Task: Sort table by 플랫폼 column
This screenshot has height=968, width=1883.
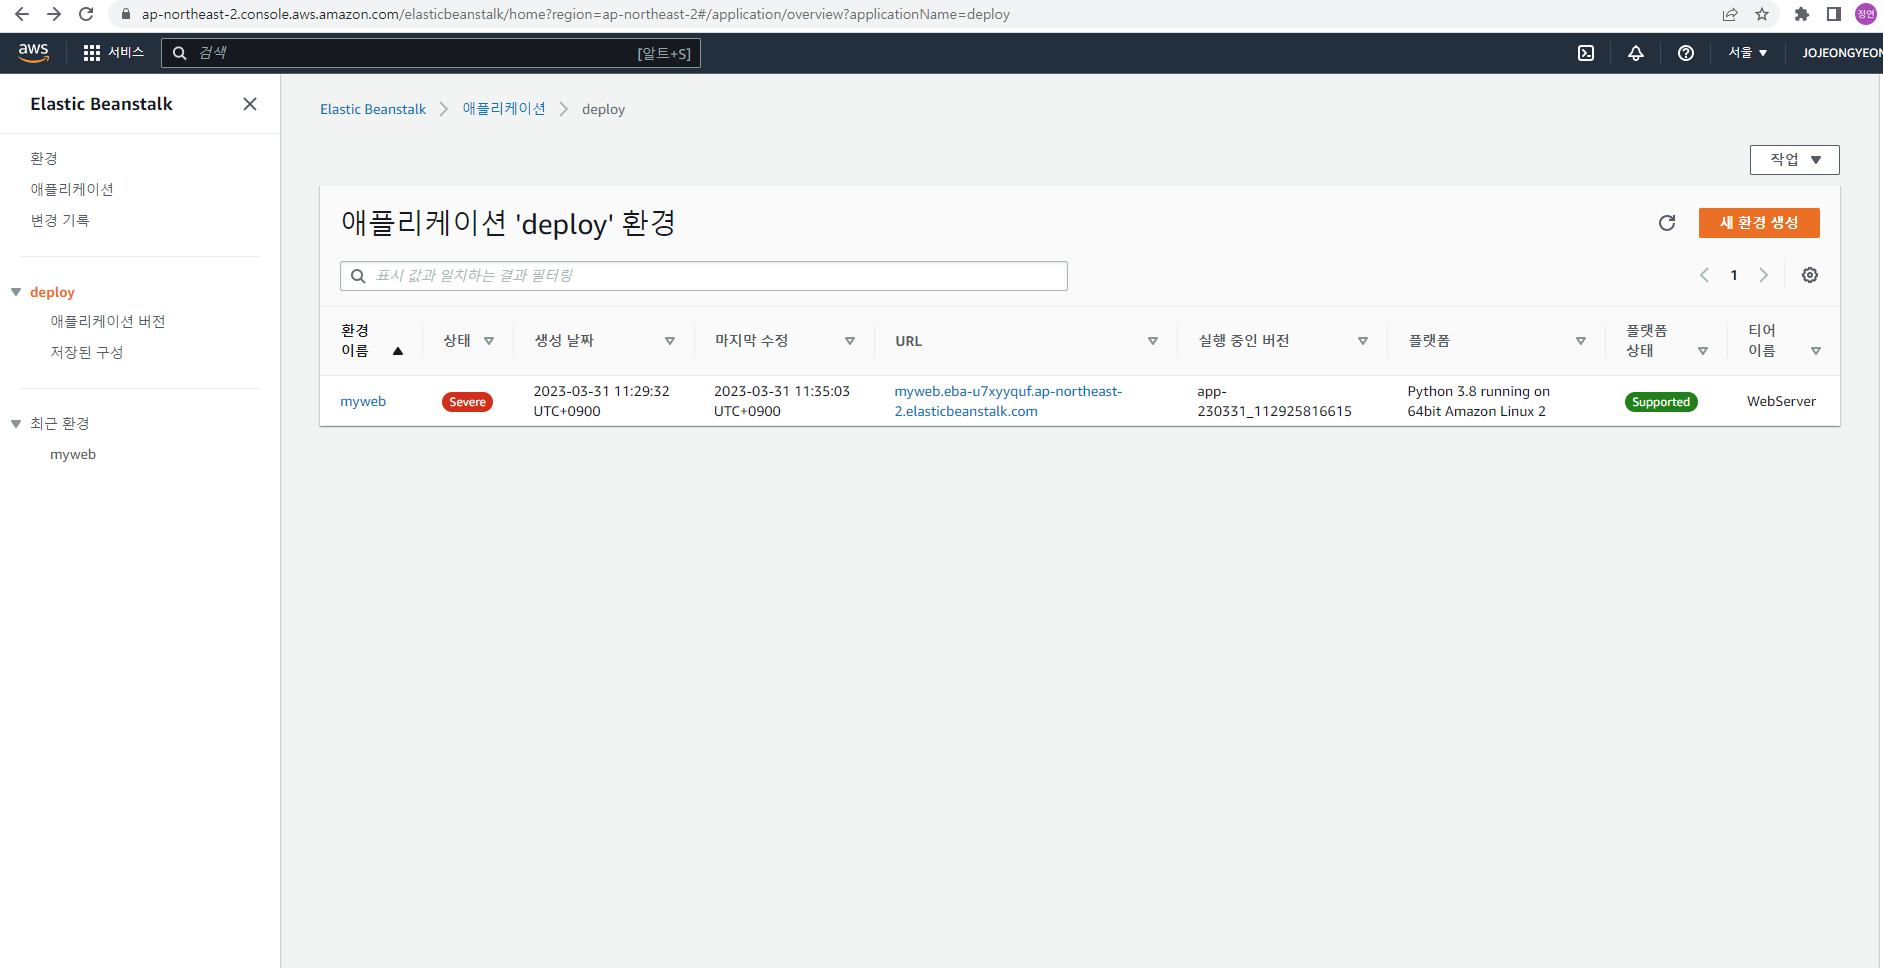Action: pyautogui.click(x=1581, y=341)
